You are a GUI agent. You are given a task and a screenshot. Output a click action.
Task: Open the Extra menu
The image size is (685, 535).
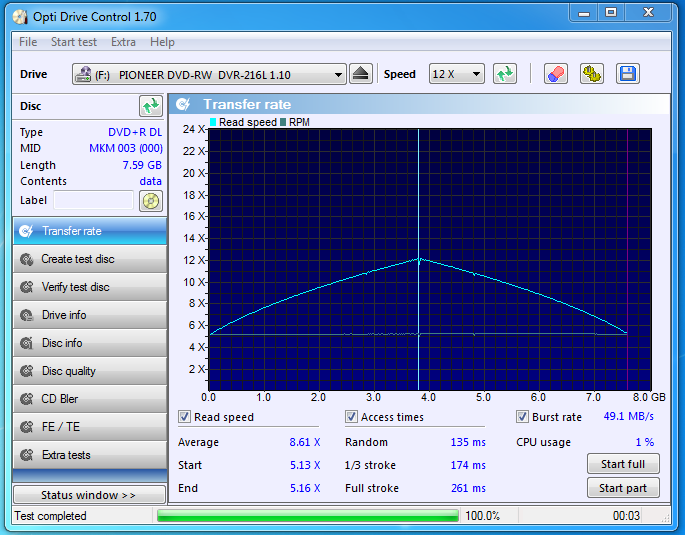click(123, 42)
